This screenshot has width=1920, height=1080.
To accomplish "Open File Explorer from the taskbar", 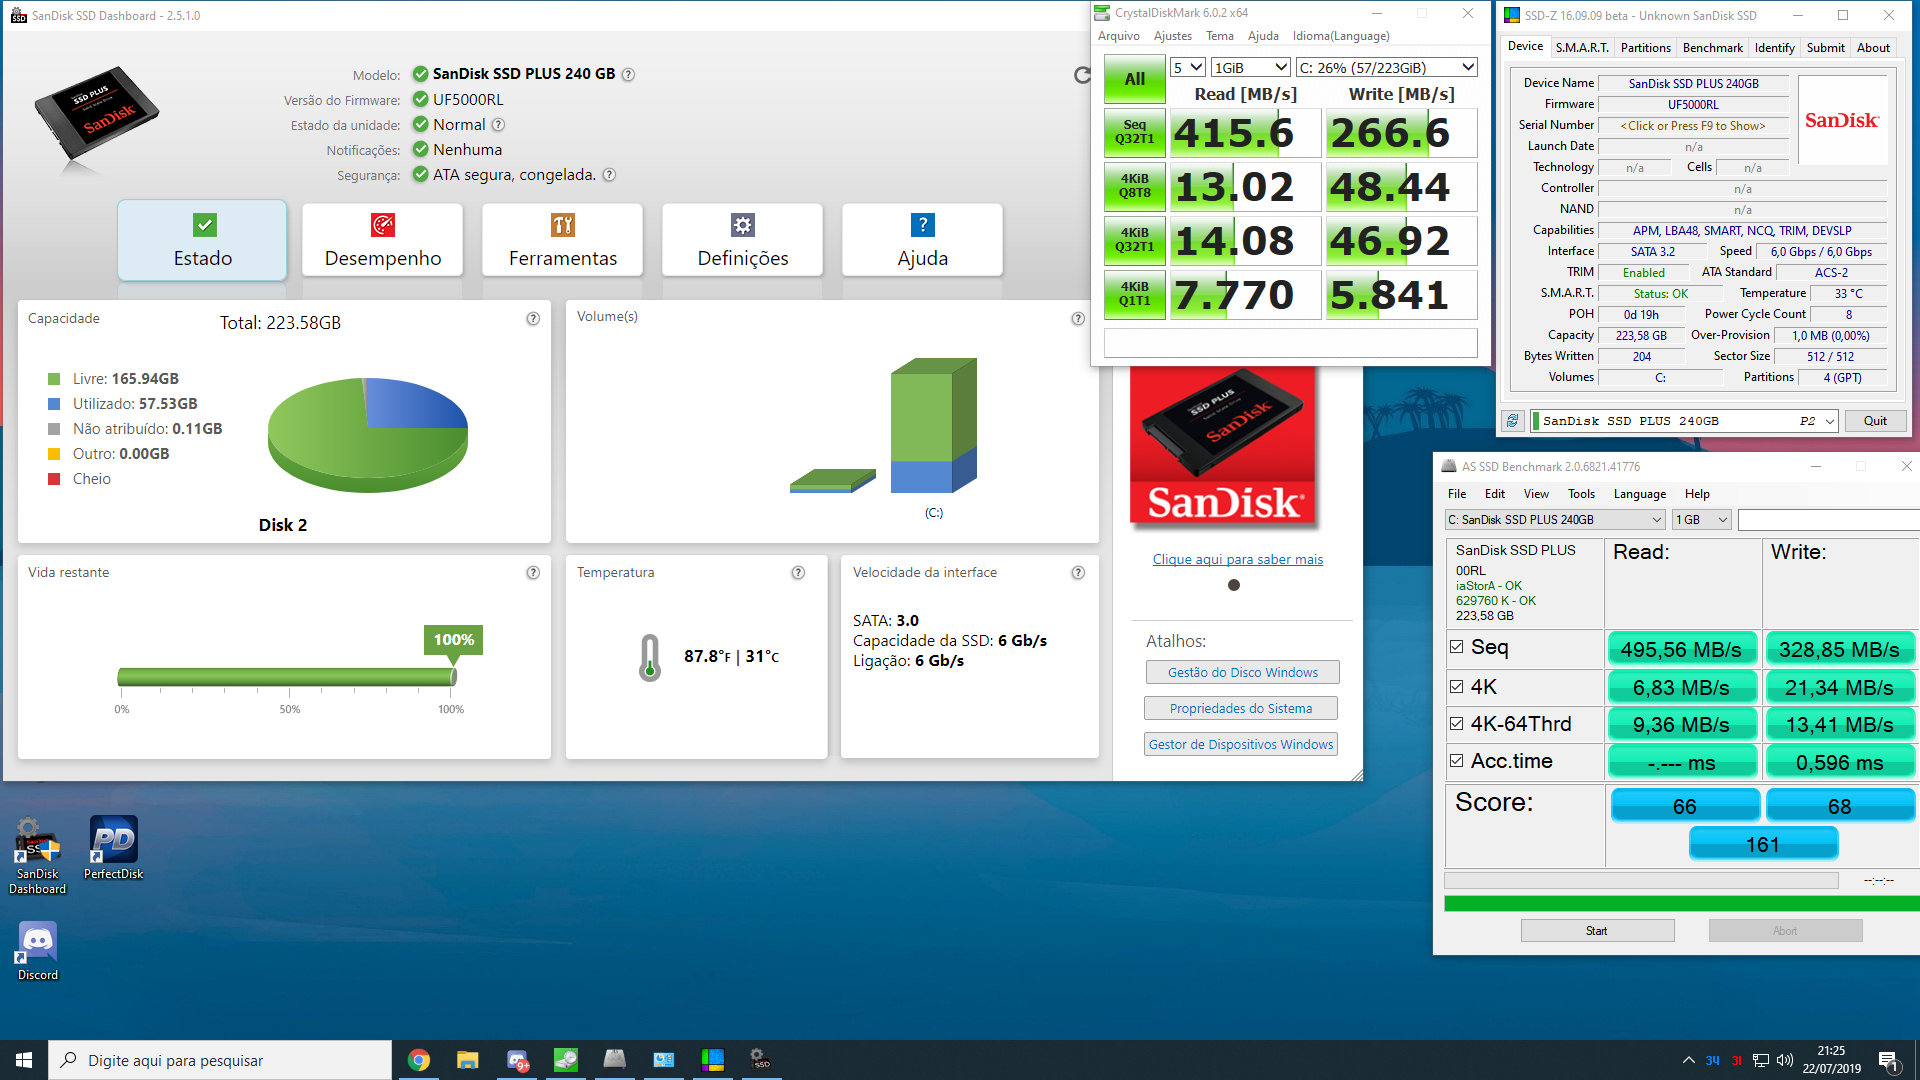I will [468, 1060].
